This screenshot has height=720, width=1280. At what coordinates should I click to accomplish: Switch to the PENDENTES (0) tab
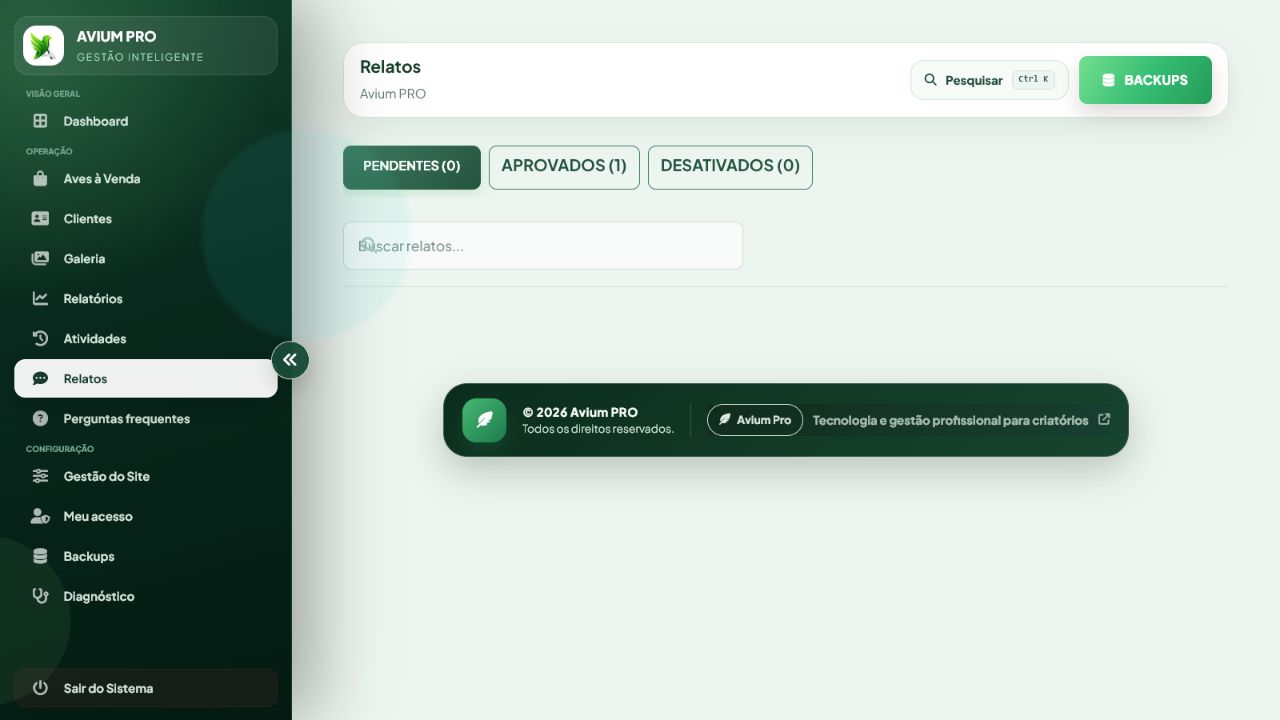pyautogui.click(x=412, y=167)
